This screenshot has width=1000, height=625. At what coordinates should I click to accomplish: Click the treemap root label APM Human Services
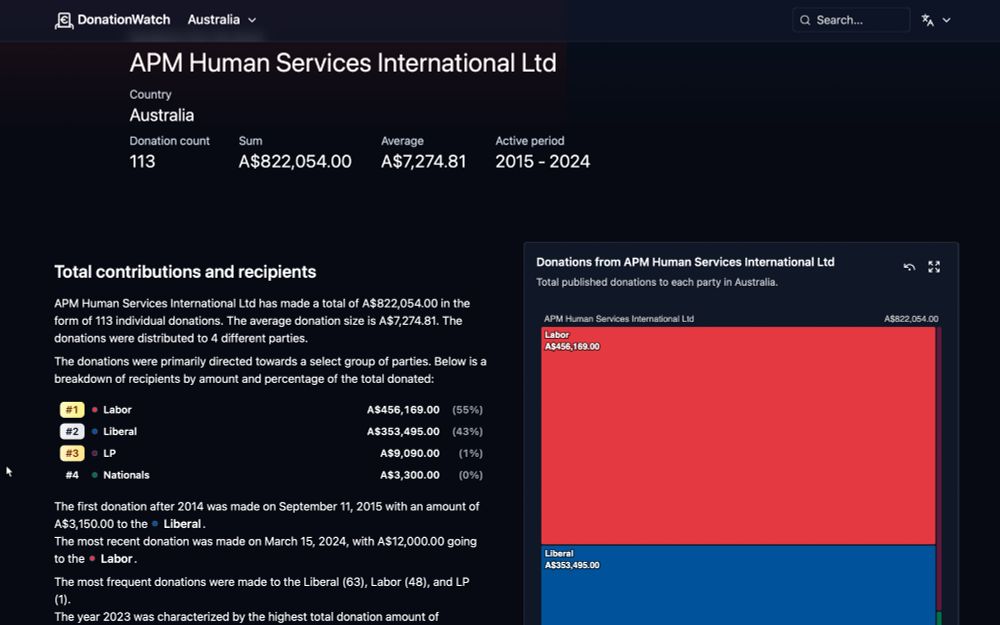619,319
